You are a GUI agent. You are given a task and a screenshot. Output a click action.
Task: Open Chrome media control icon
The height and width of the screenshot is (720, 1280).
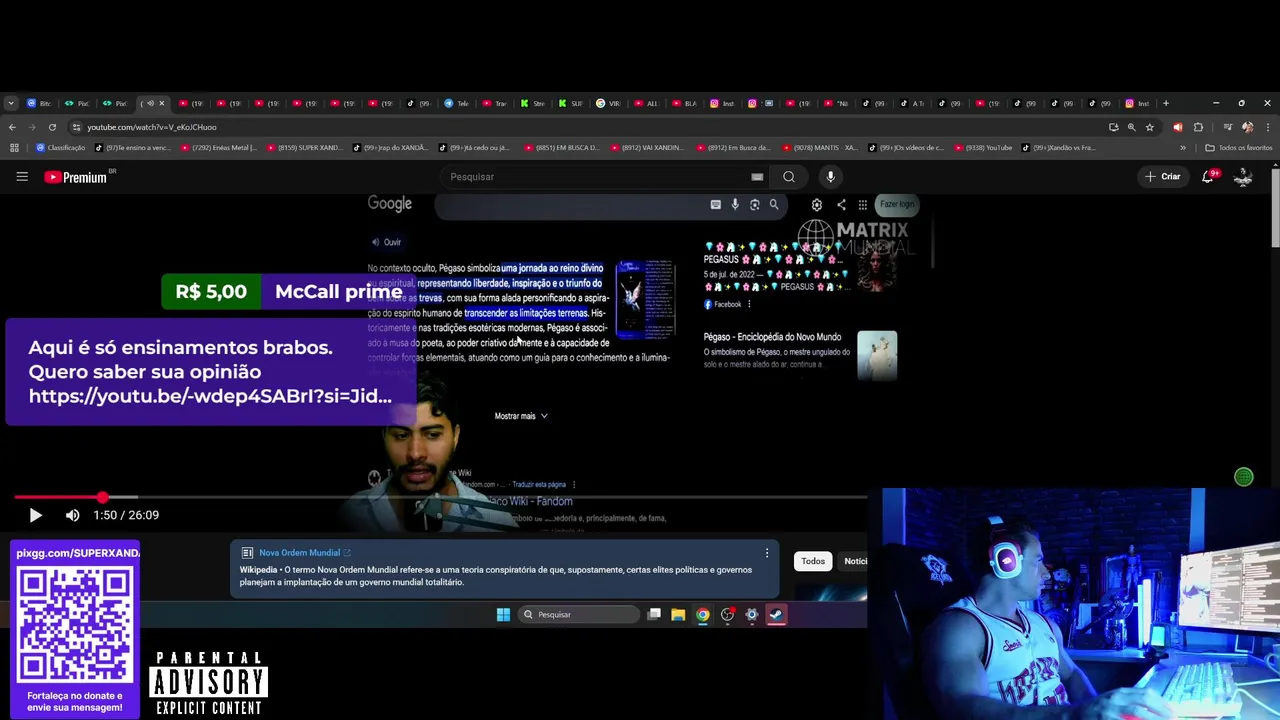[1227, 127]
